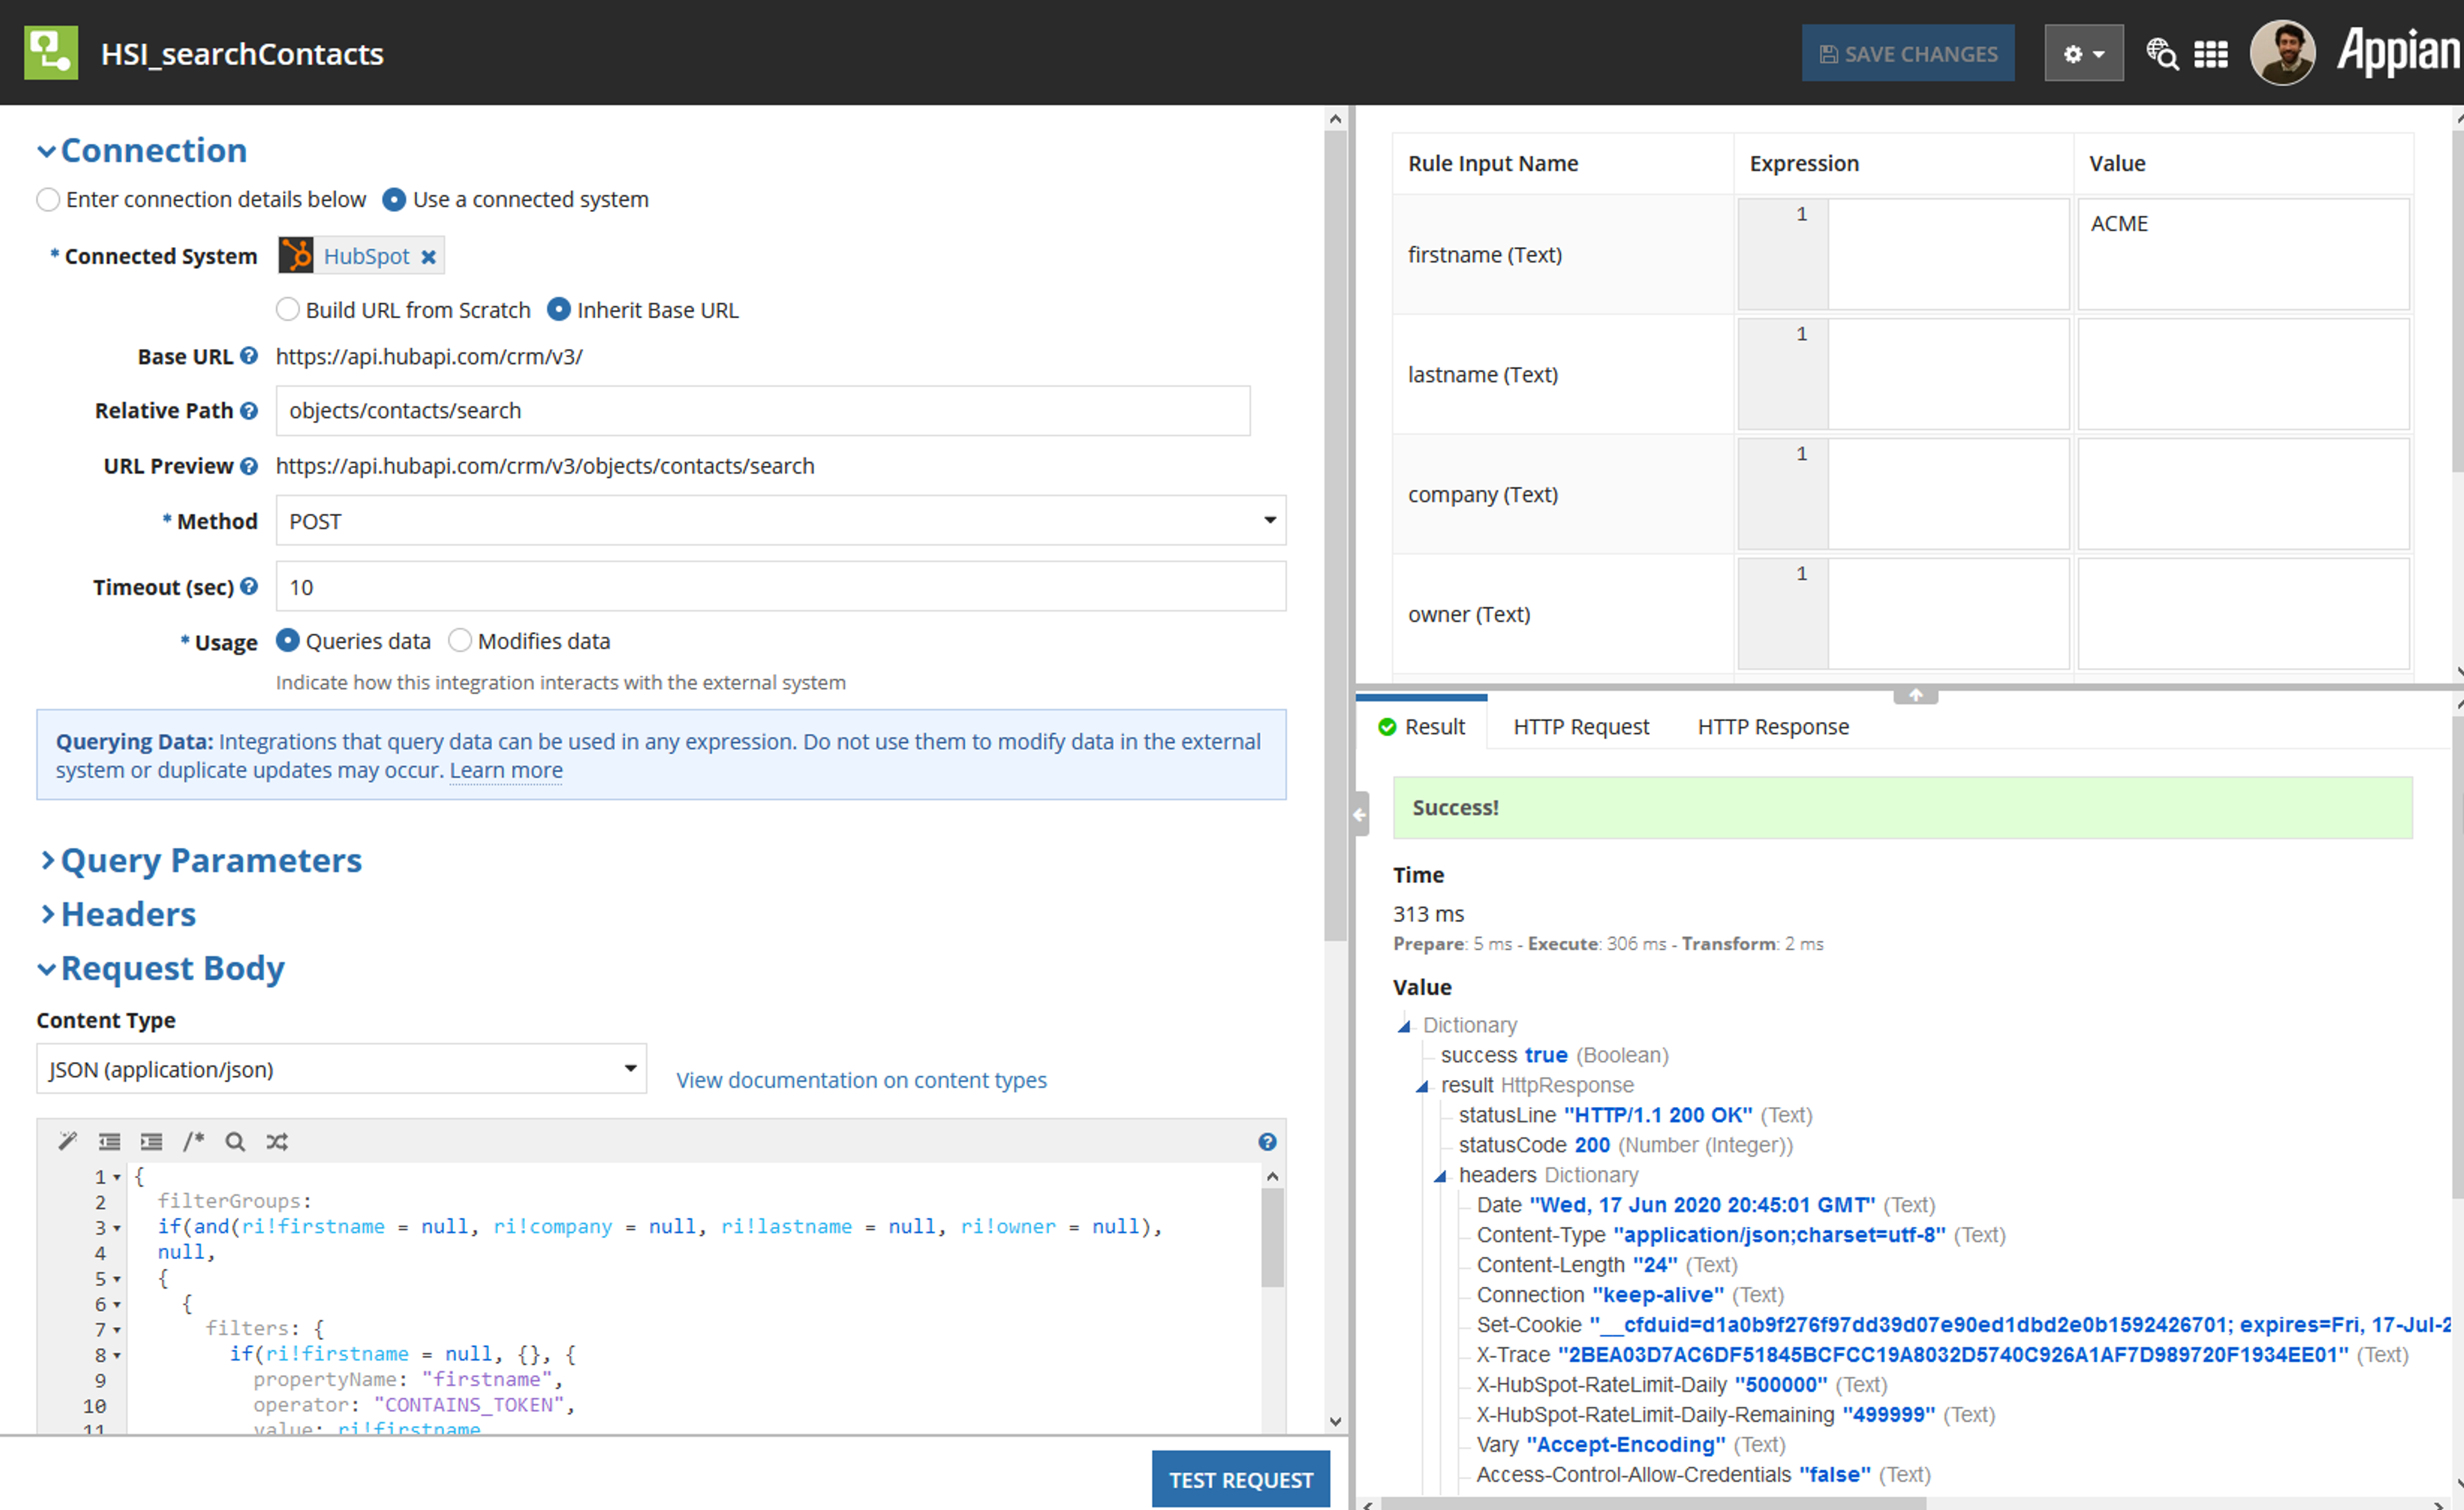The image size is (2464, 1510).
Task: Collapse the top Dictionary node in Value tree
Action: pyautogui.click(x=1404, y=1026)
